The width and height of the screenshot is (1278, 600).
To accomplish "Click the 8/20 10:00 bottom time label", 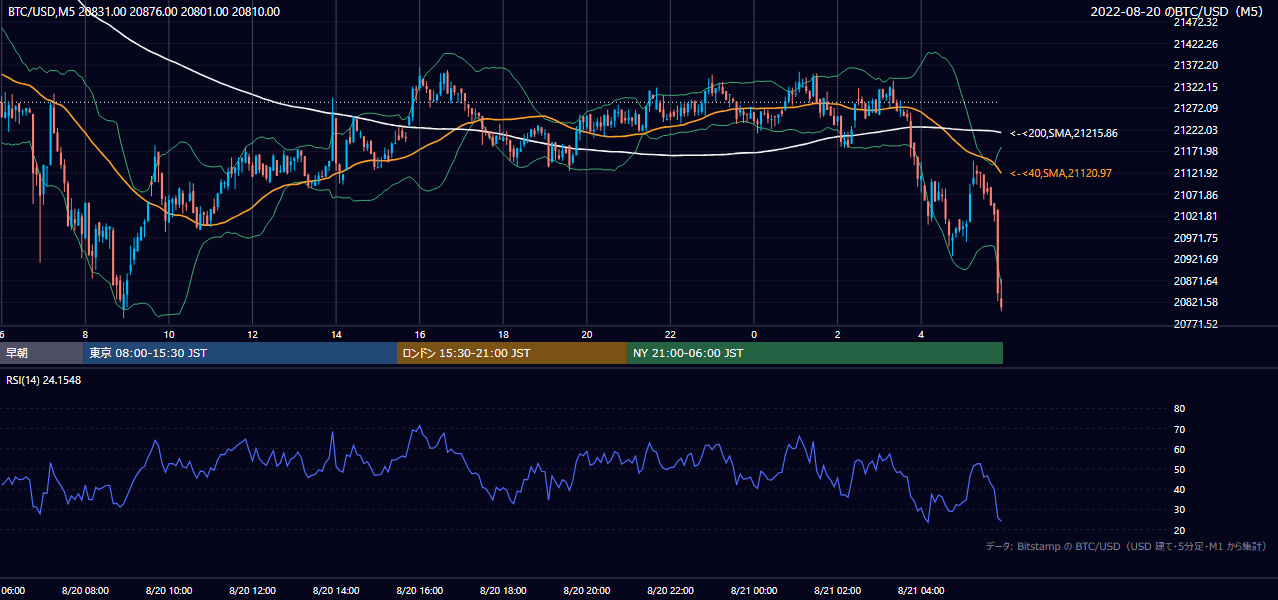I will coord(169,591).
